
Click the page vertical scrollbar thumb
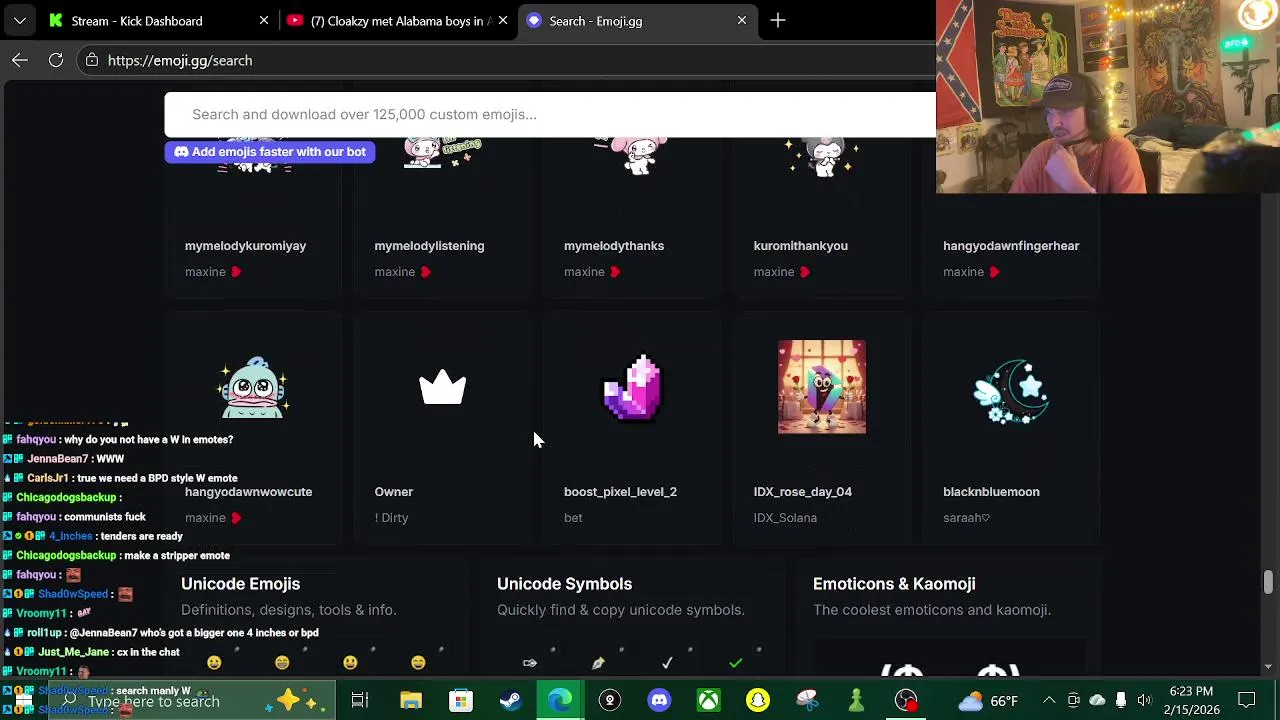1269,582
